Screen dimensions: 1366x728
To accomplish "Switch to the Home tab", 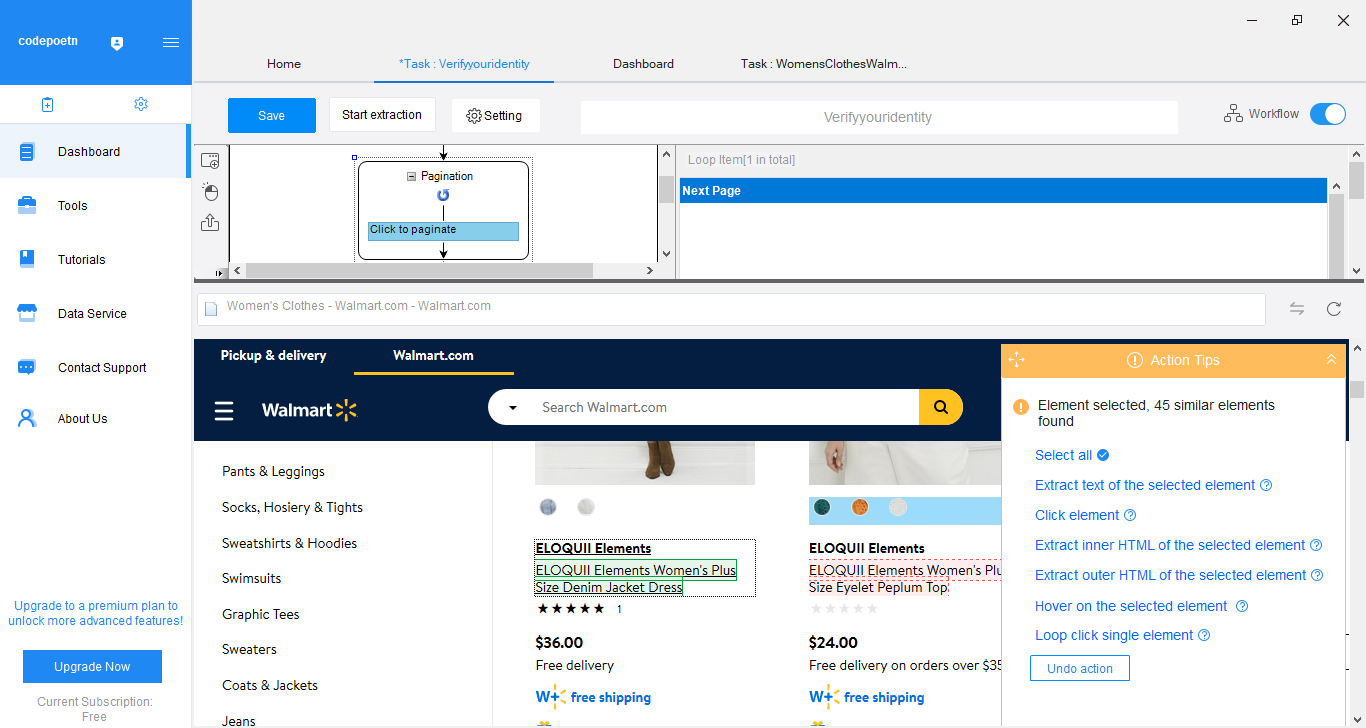I will pos(284,64).
